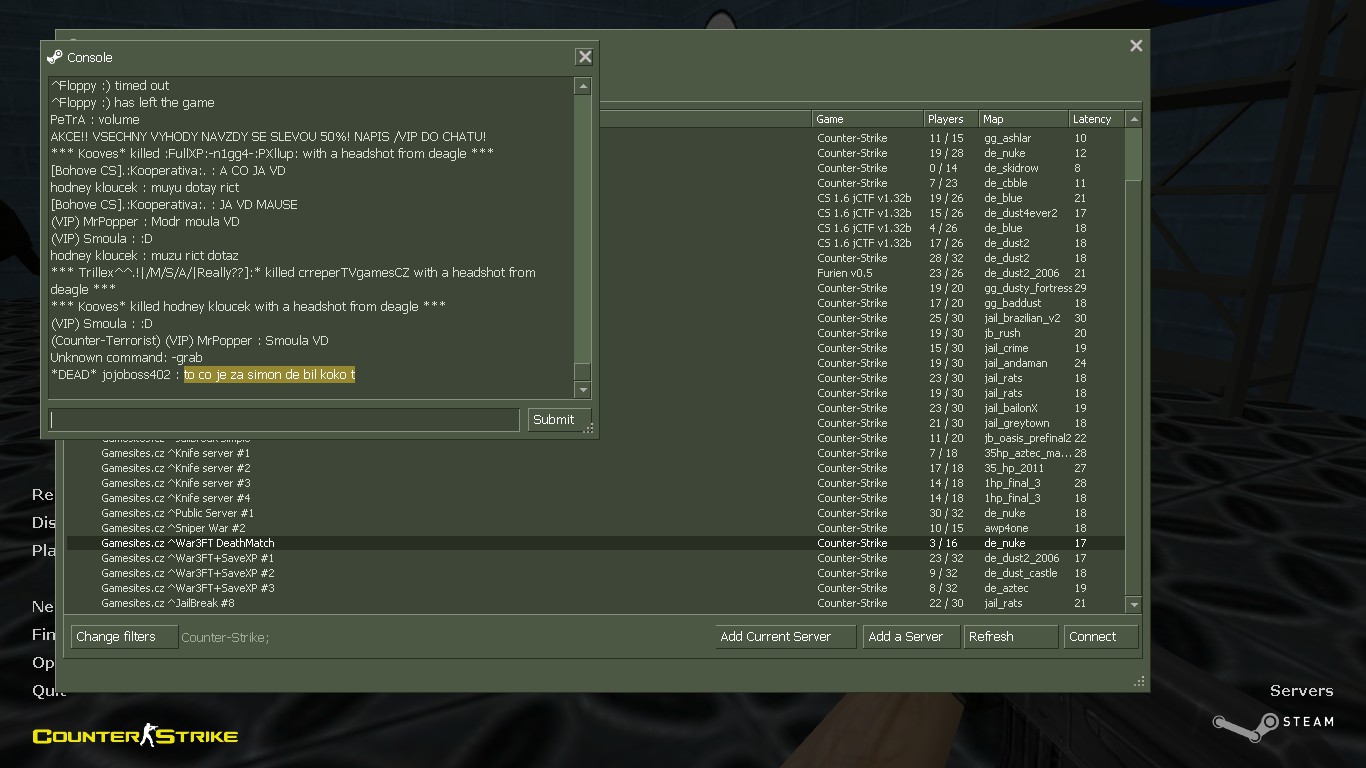Refresh the server list

coord(1011,637)
